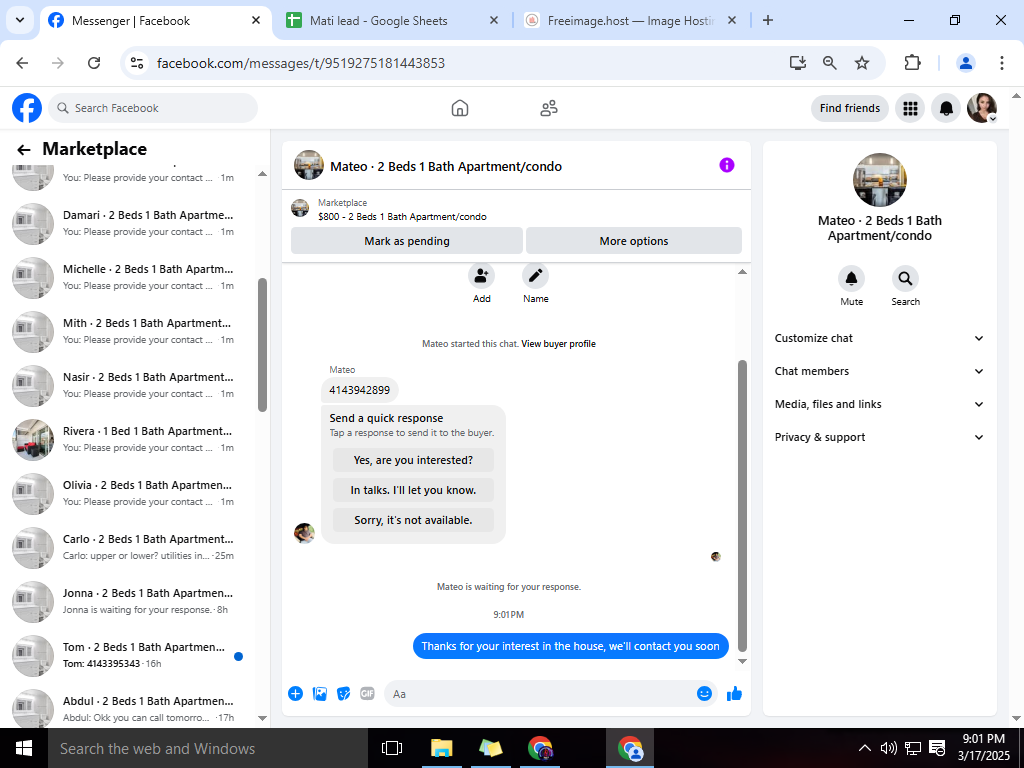Switch to the Freeimage.host tab
The height and width of the screenshot is (768, 1024).
631,21
